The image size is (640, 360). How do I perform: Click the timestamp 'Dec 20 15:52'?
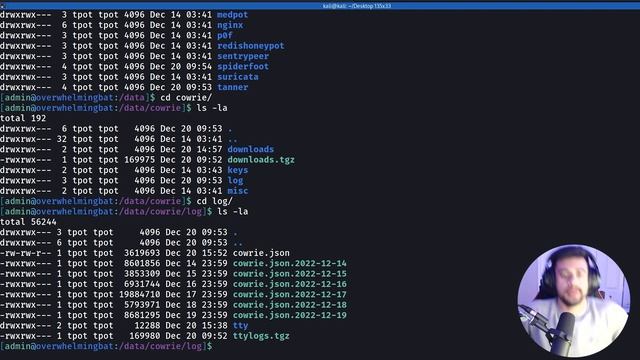[x=196, y=253]
